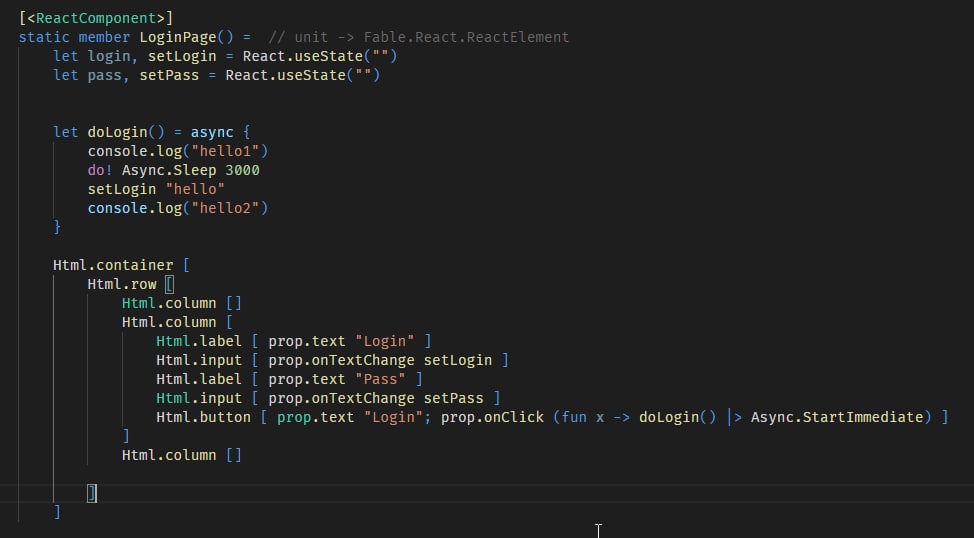Click React.useState on the login line
The image size is (974, 538).
click(303, 56)
